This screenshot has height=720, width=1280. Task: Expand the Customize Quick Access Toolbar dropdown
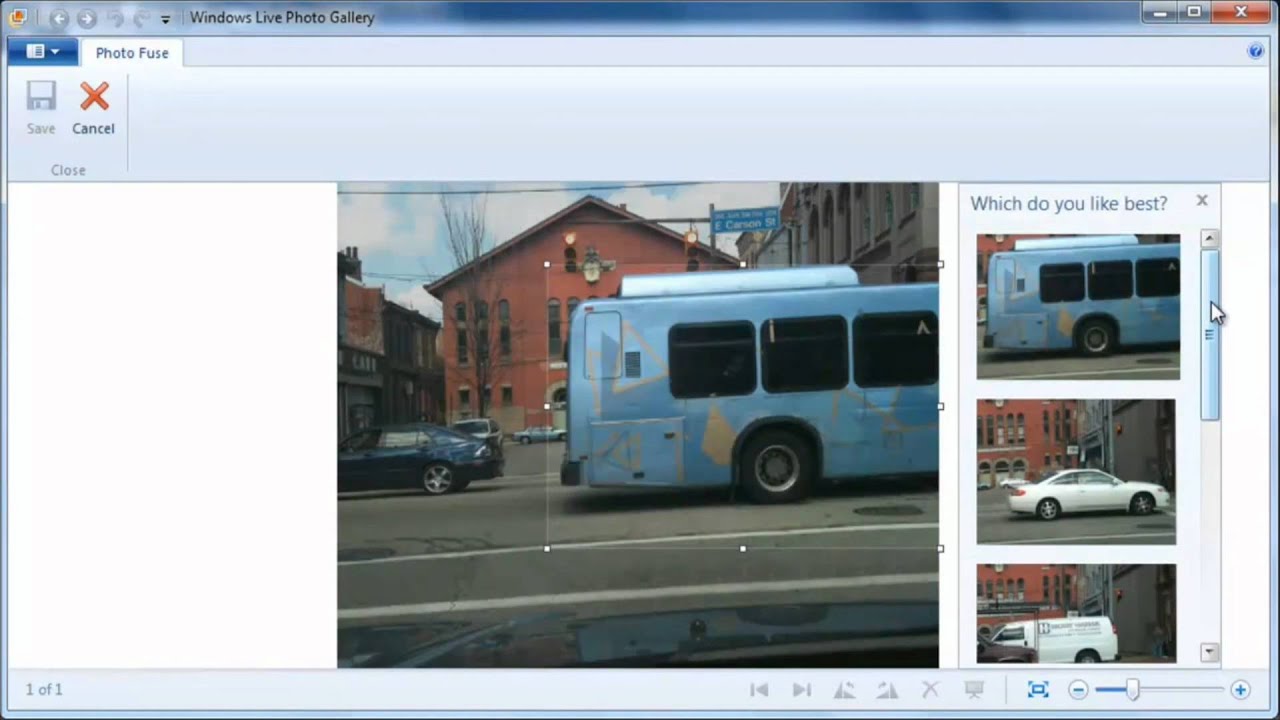[165, 19]
